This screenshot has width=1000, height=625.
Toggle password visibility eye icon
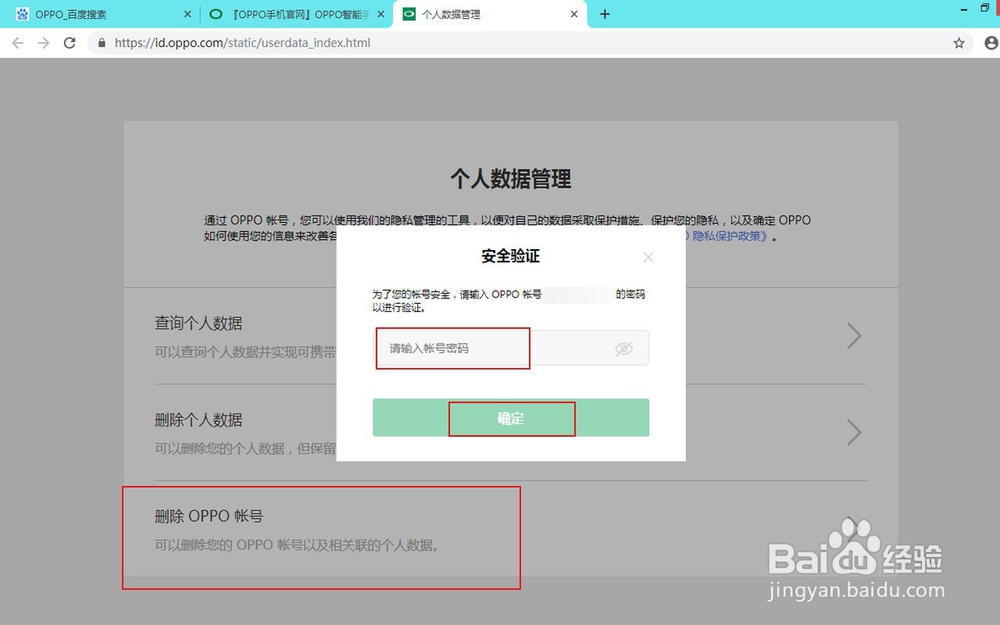click(624, 348)
